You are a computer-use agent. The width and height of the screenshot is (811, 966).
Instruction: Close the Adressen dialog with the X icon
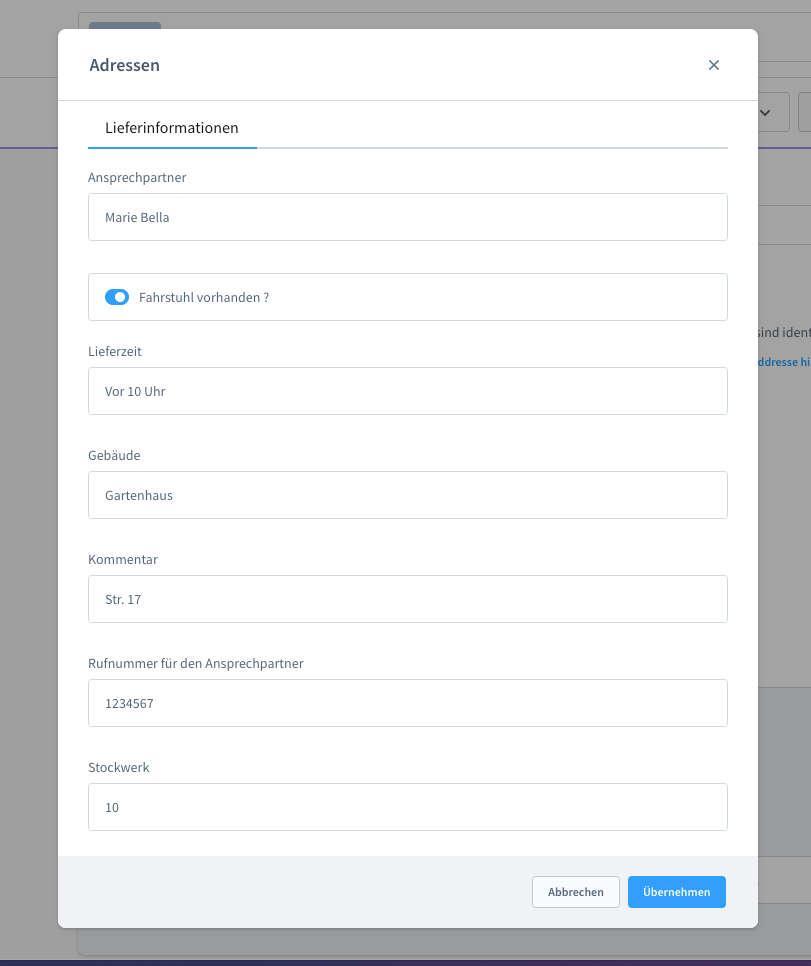point(714,65)
